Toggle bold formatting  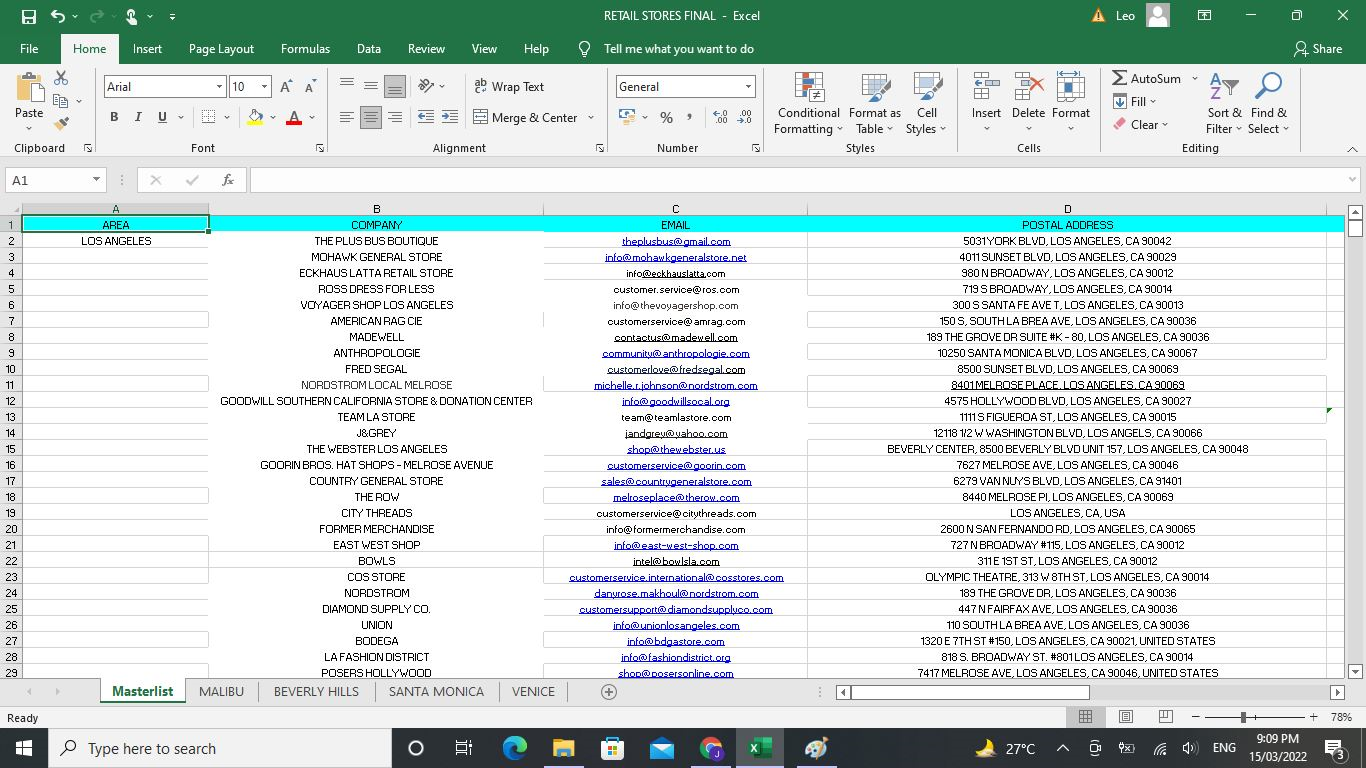[x=114, y=117]
